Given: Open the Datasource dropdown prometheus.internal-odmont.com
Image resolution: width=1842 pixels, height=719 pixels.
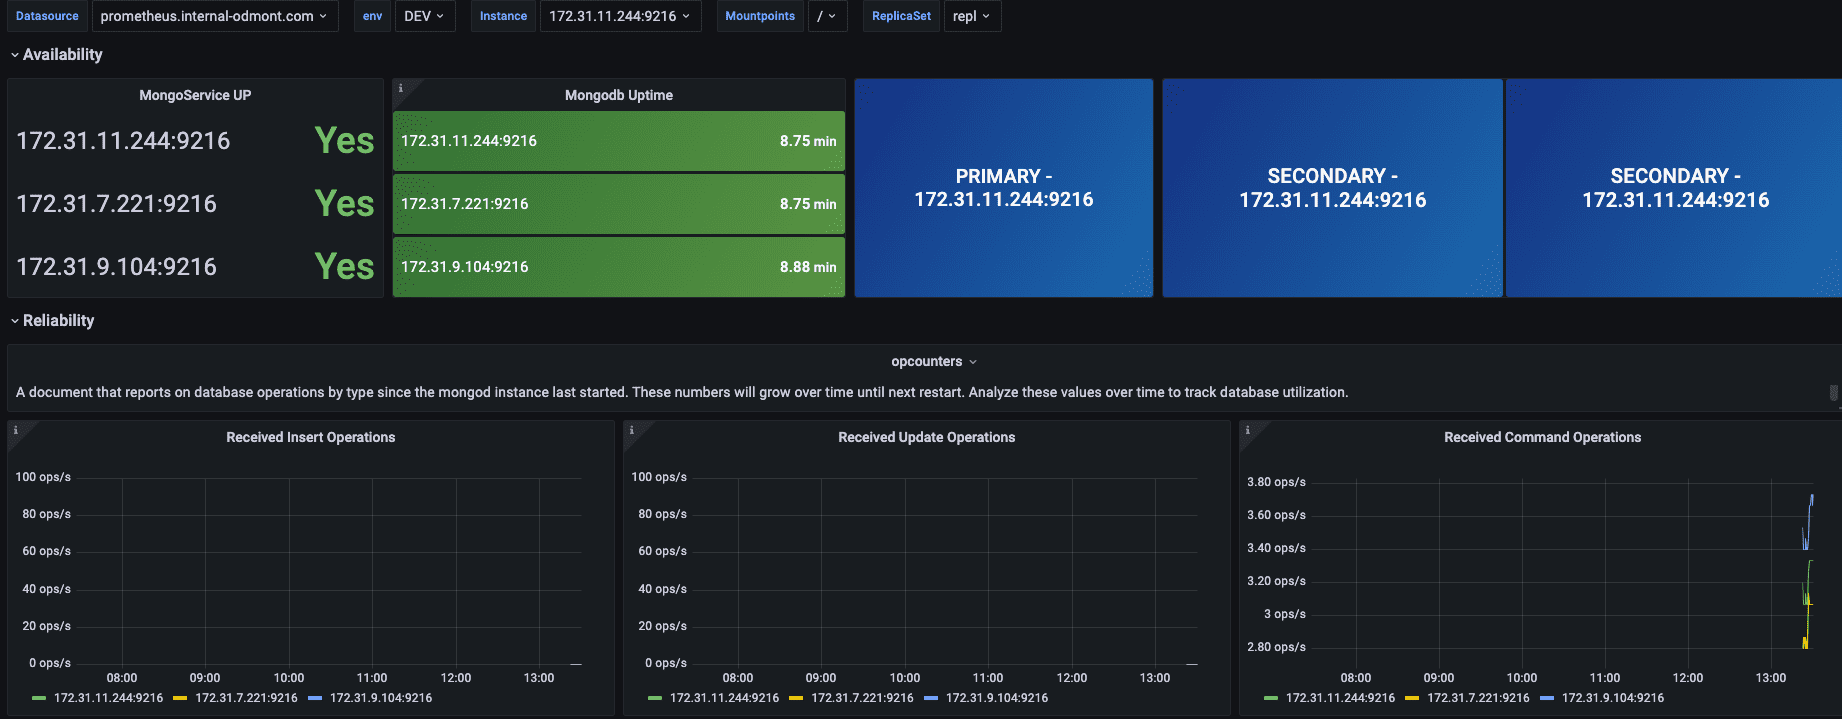Looking at the screenshot, I should point(214,16).
